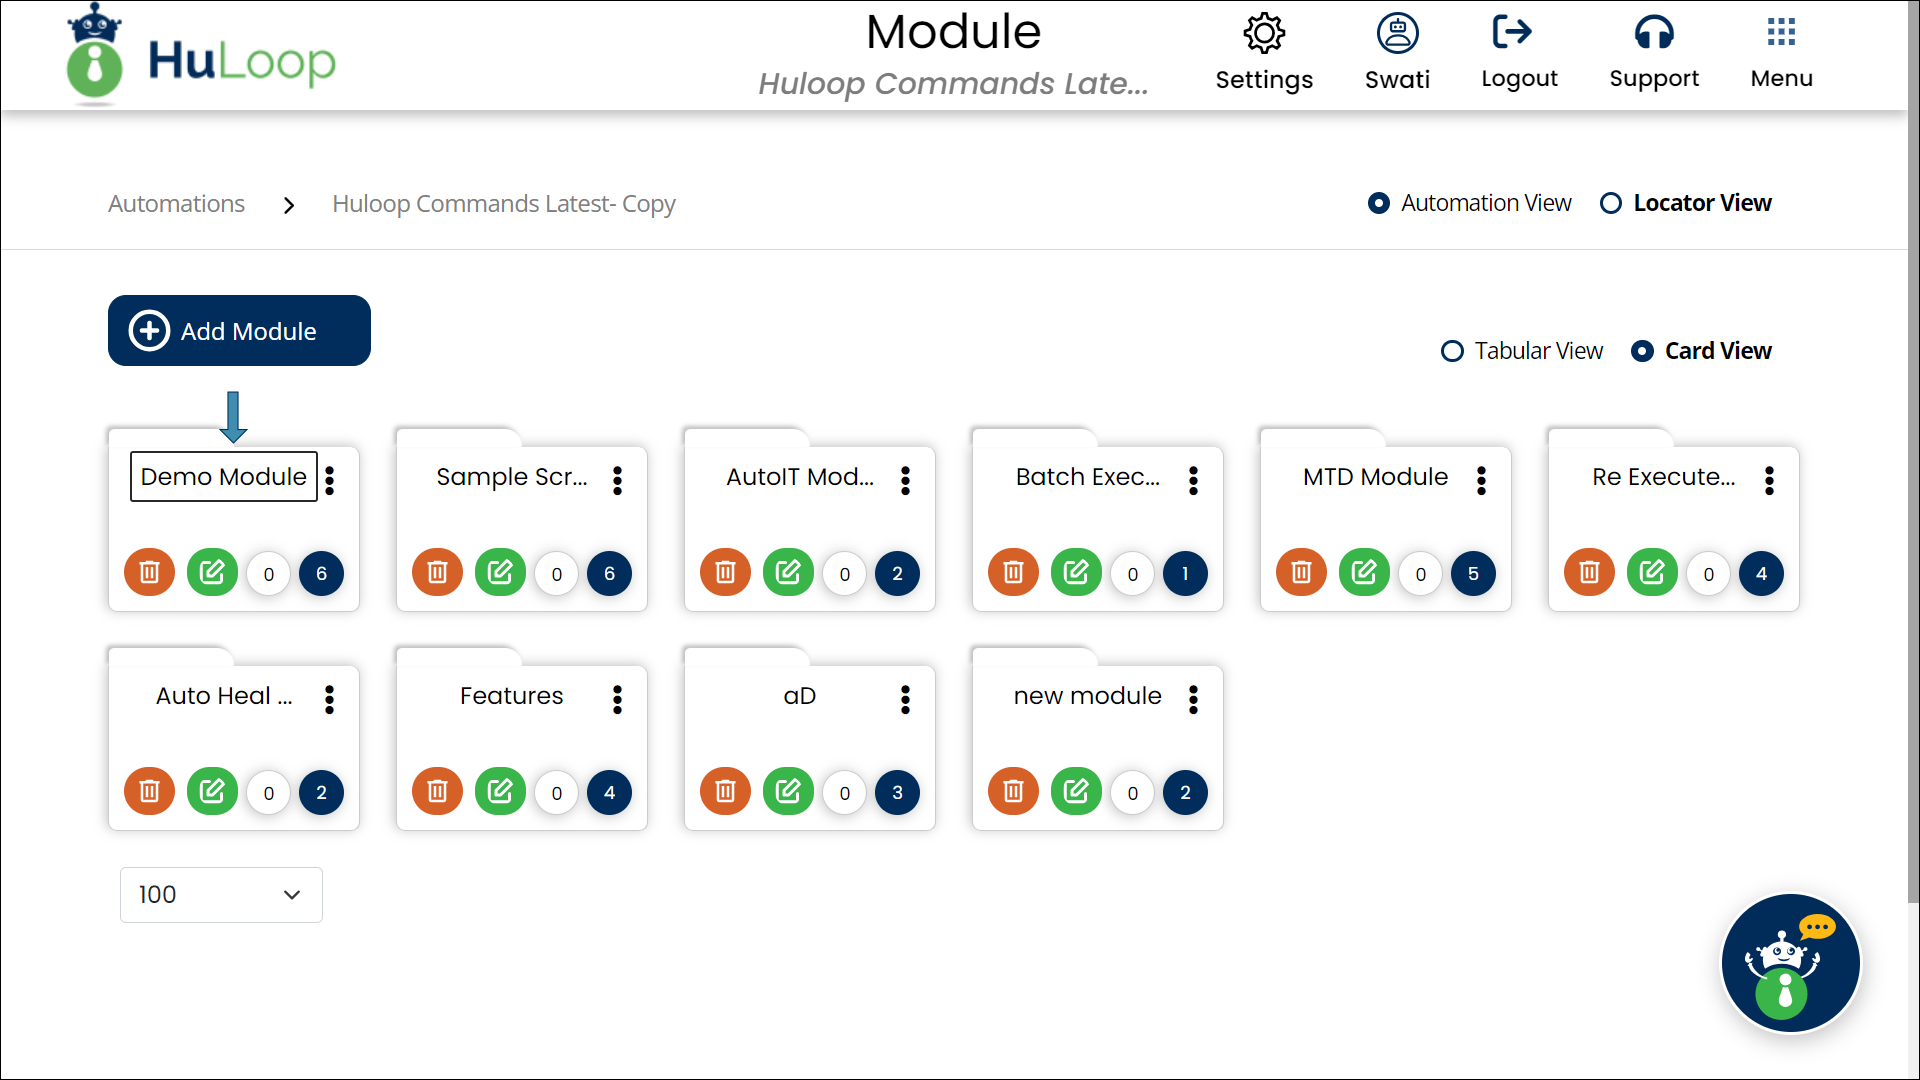
Task: Open the Features module title
Action: (x=511, y=695)
